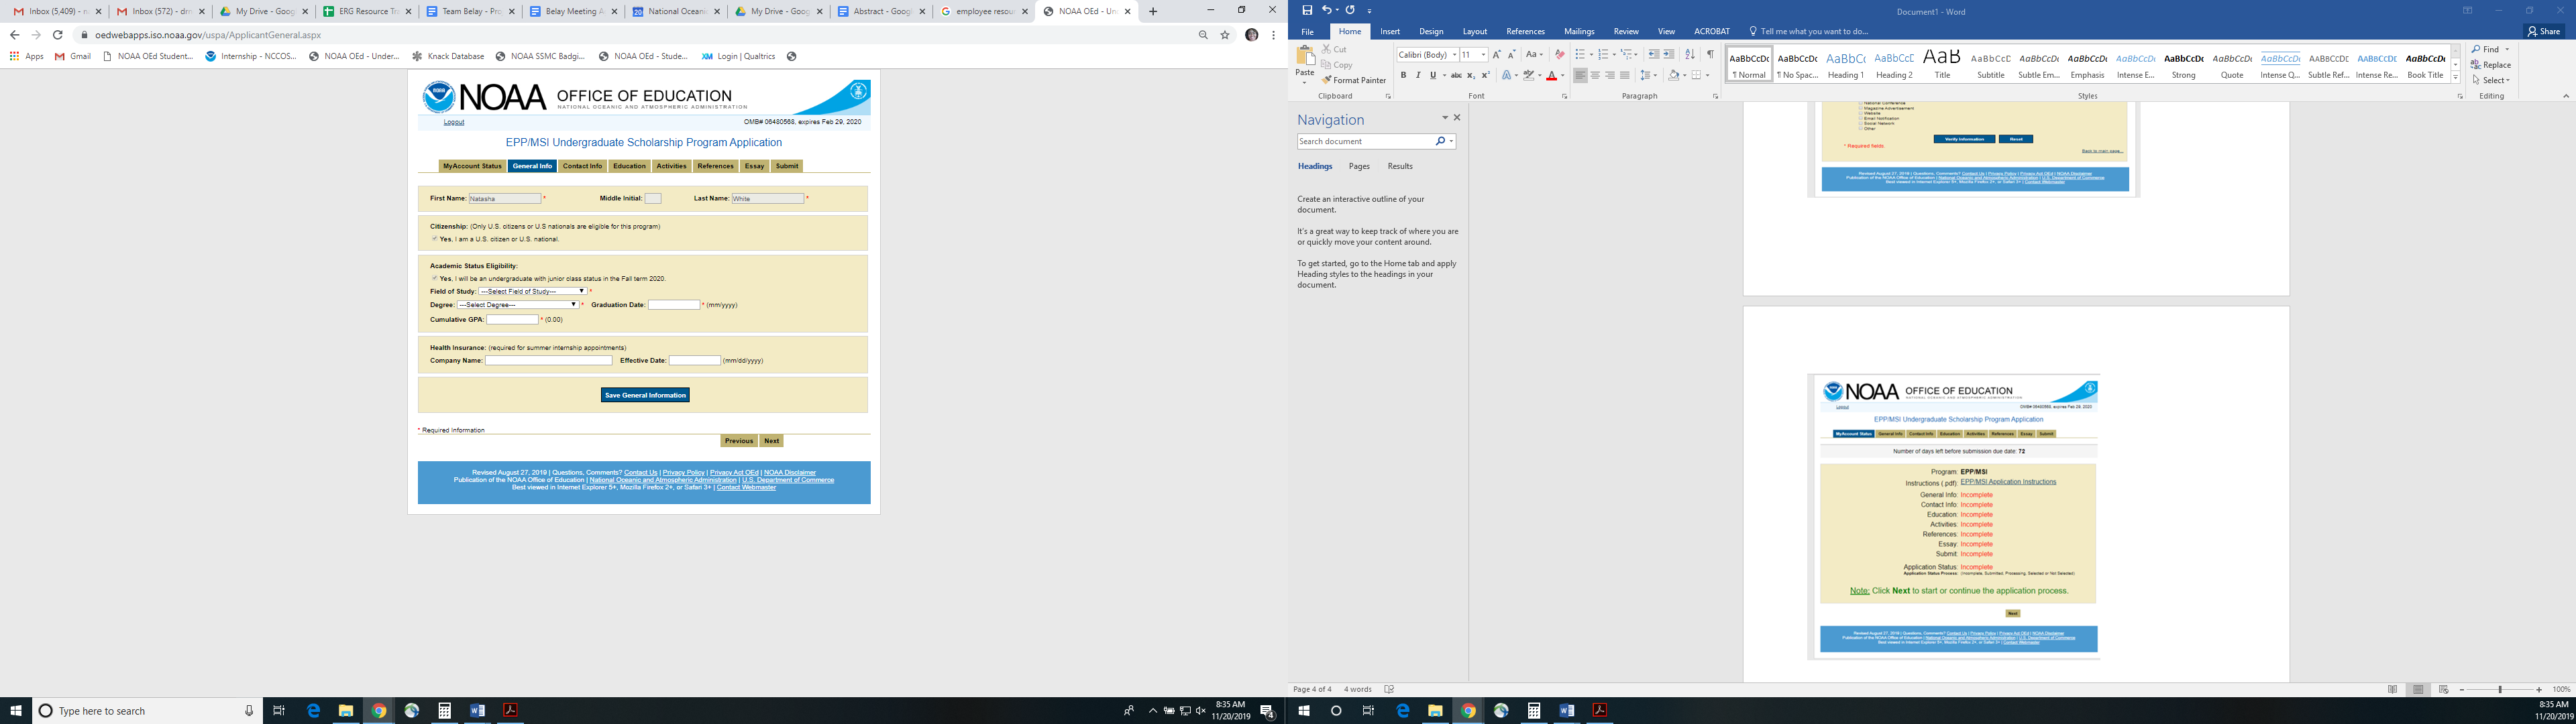Screen dimensions: 2576x724
Task: Expand the font size dropdown
Action: click(1483, 55)
